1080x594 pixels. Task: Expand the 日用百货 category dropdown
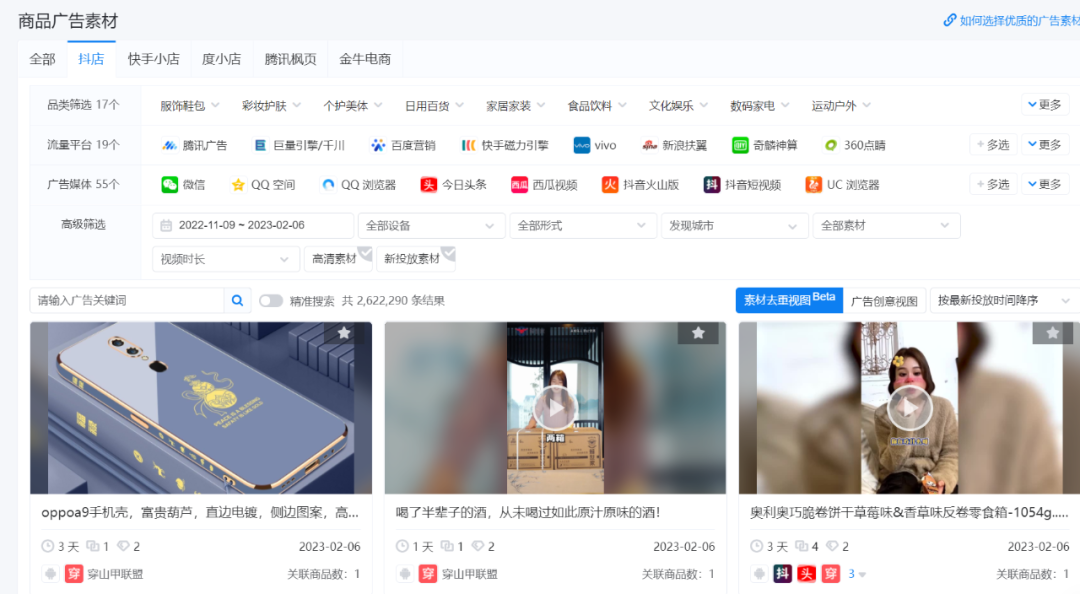click(433, 105)
